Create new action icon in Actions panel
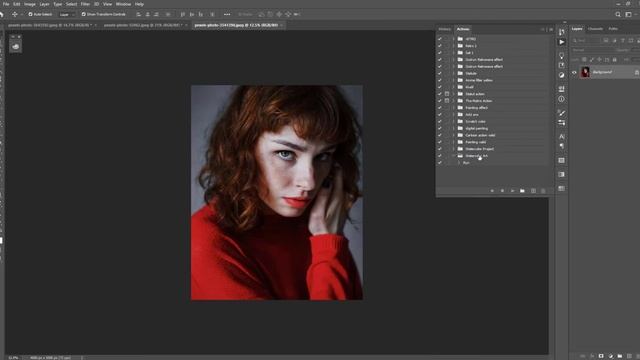640x360 pixels. point(533,191)
